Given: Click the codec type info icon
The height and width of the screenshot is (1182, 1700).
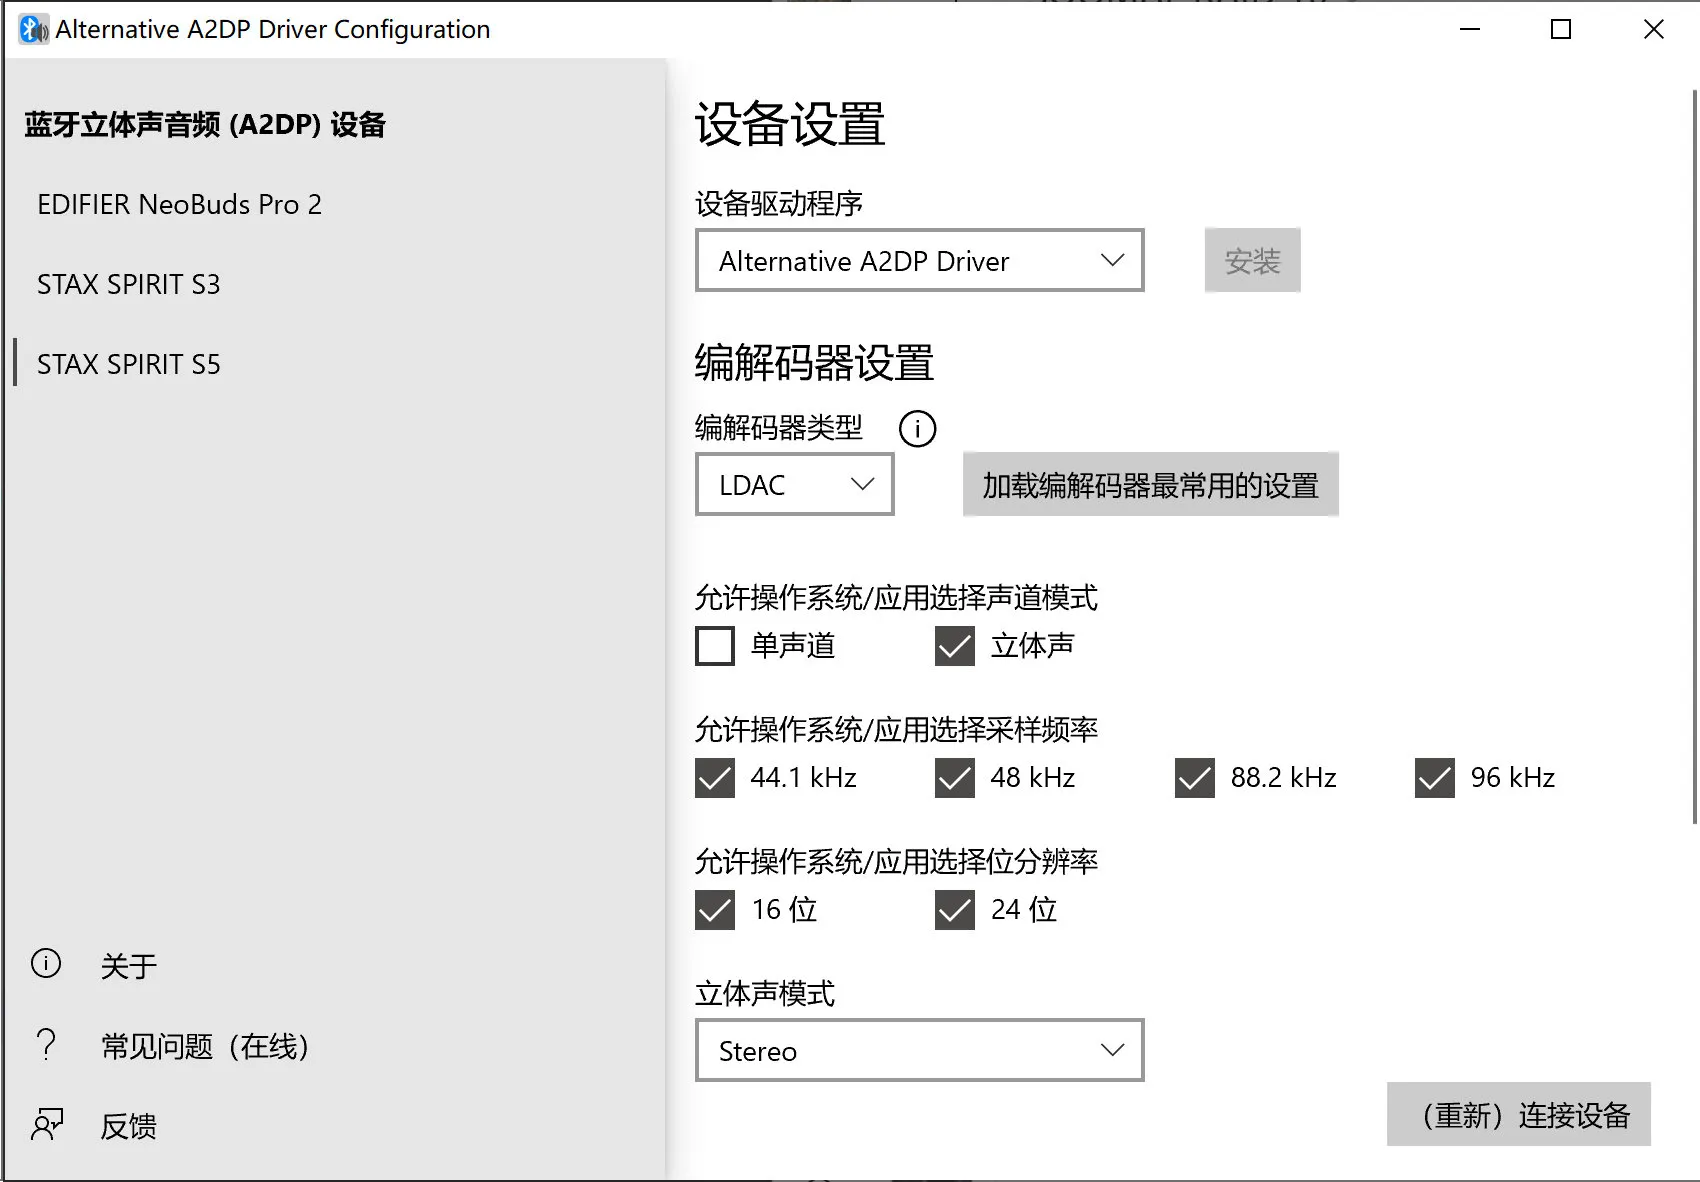Looking at the screenshot, I should pyautogui.click(x=917, y=429).
